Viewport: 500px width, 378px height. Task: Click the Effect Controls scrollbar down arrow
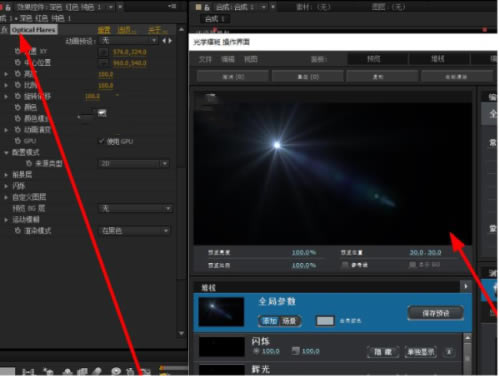(x=181, y=333)
